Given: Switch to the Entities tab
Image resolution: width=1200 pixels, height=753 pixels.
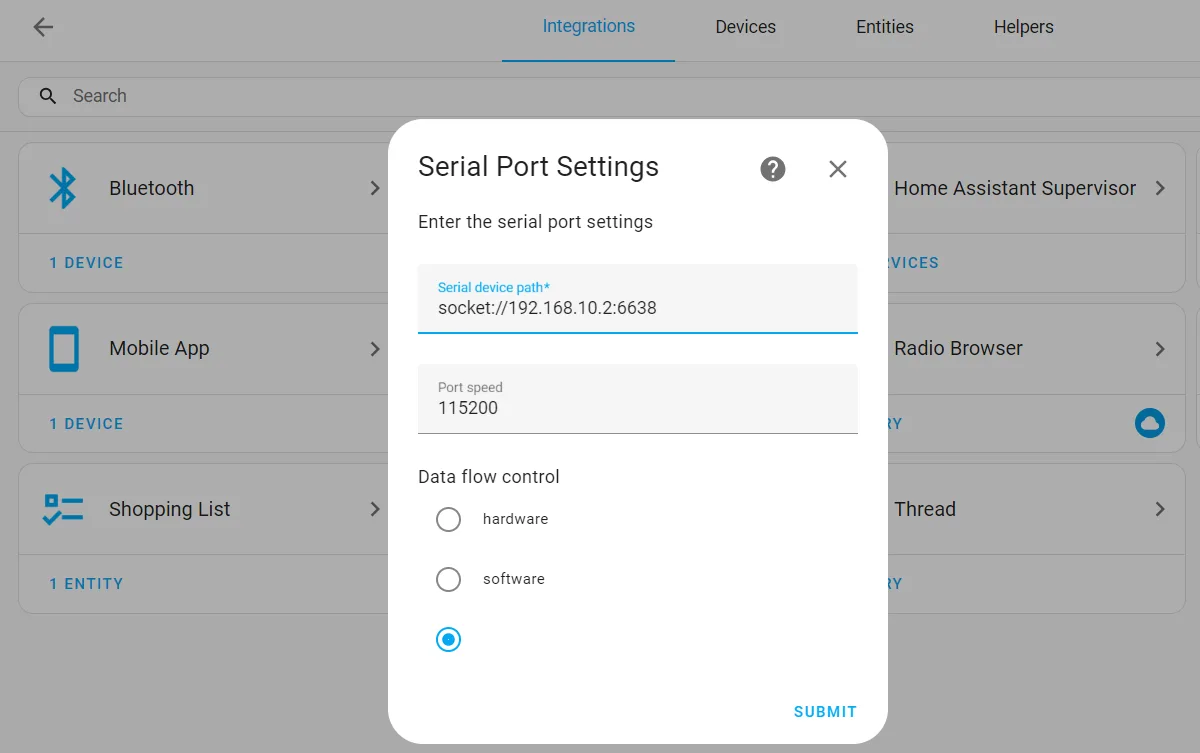Looking at the screenshot, I should [x=884, y=27].
